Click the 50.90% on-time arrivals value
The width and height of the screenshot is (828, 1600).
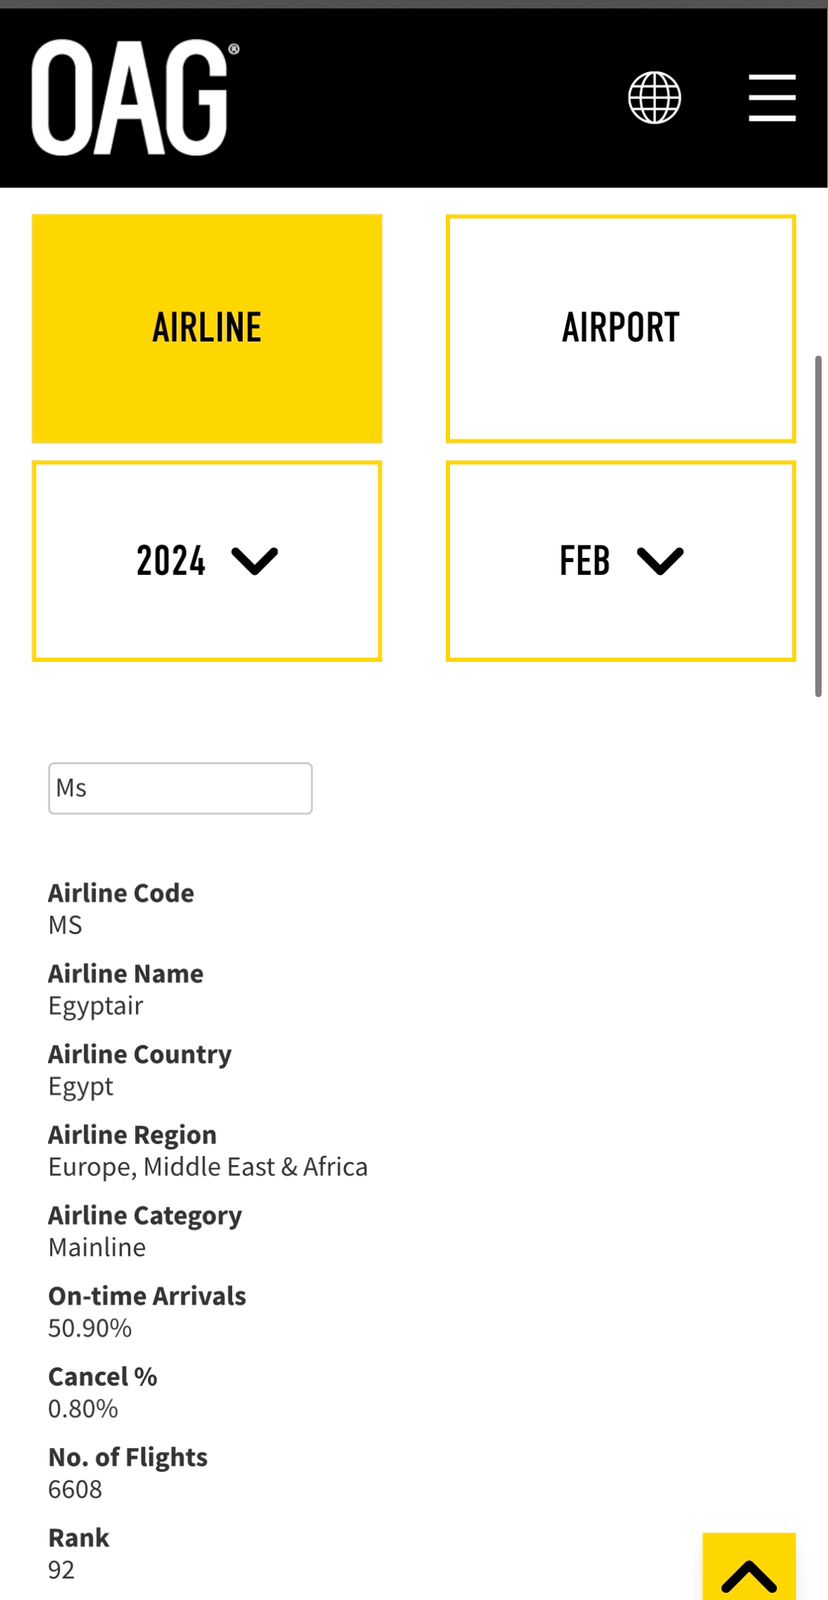pos(90,1328)
